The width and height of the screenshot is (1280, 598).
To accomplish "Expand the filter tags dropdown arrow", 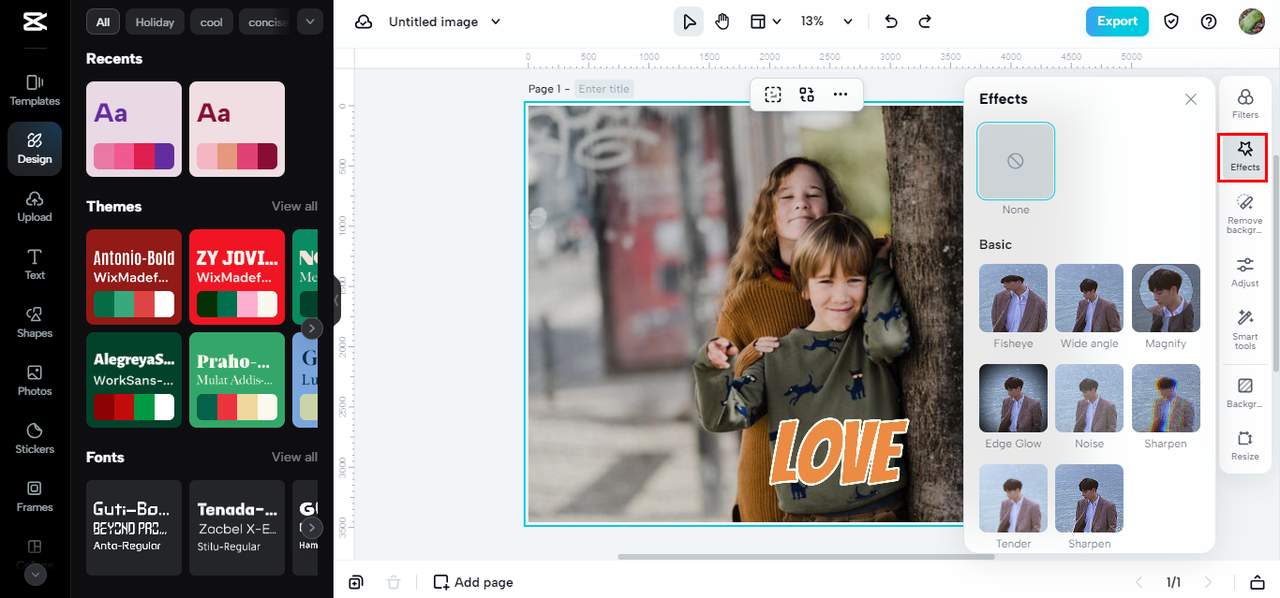I will click(x=309, y=22).
